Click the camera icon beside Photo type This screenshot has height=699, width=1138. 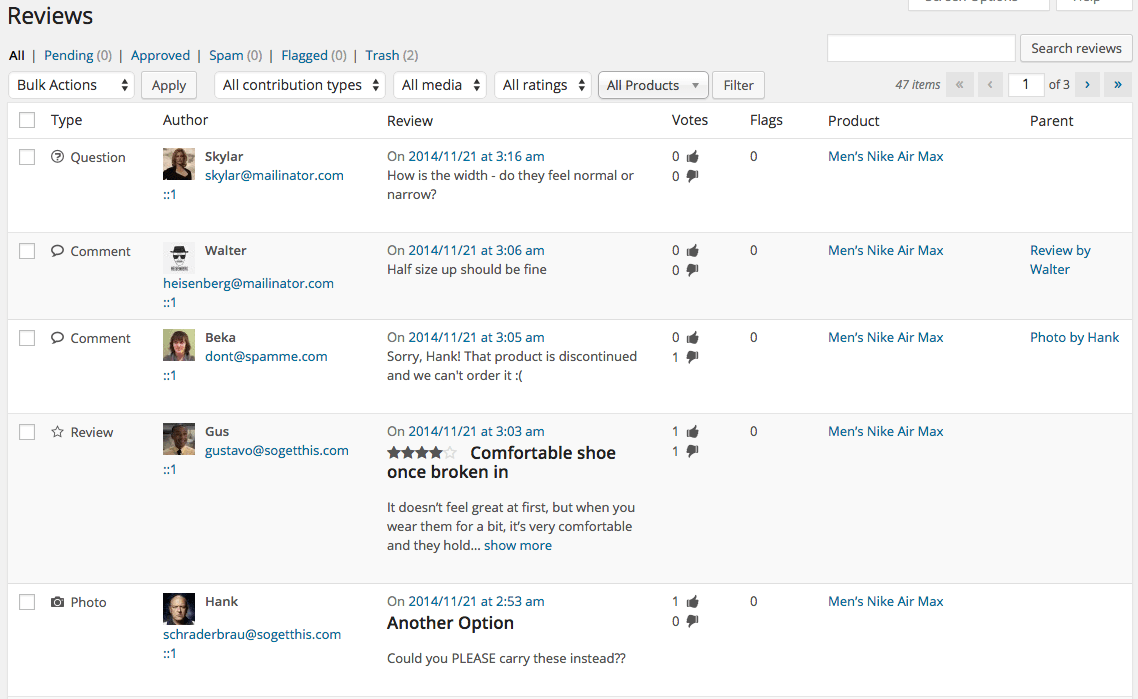pos(57,602)
